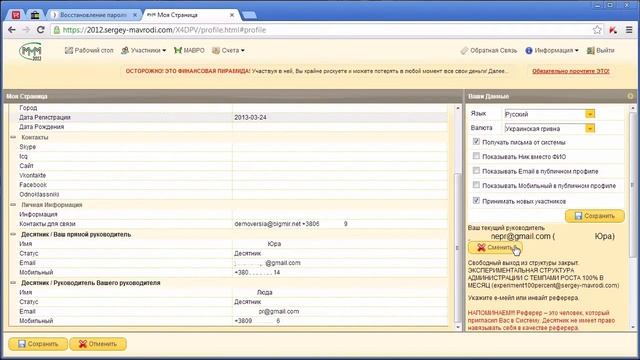The width and height of the screenshot is (640, 360).
Task: Enable Показывать Email в публичном профиле
Action: point(476,171)
